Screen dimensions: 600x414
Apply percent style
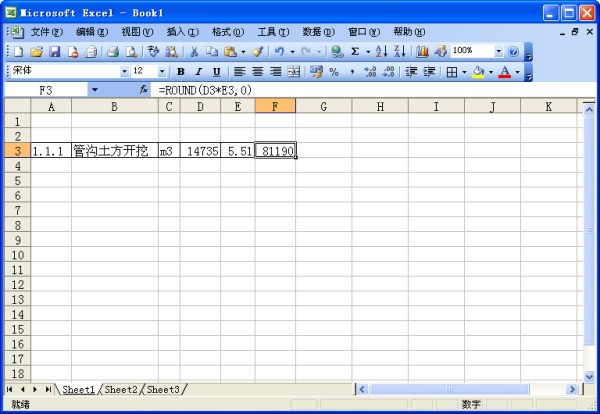334,72
